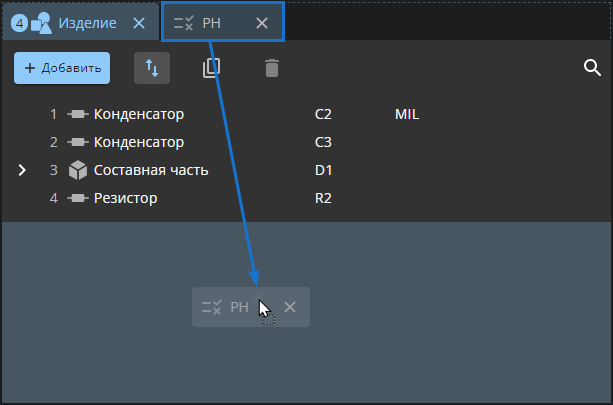Close the Изделие tab
The height and width of the screenshot is (405, 613).
click(139, 23)
